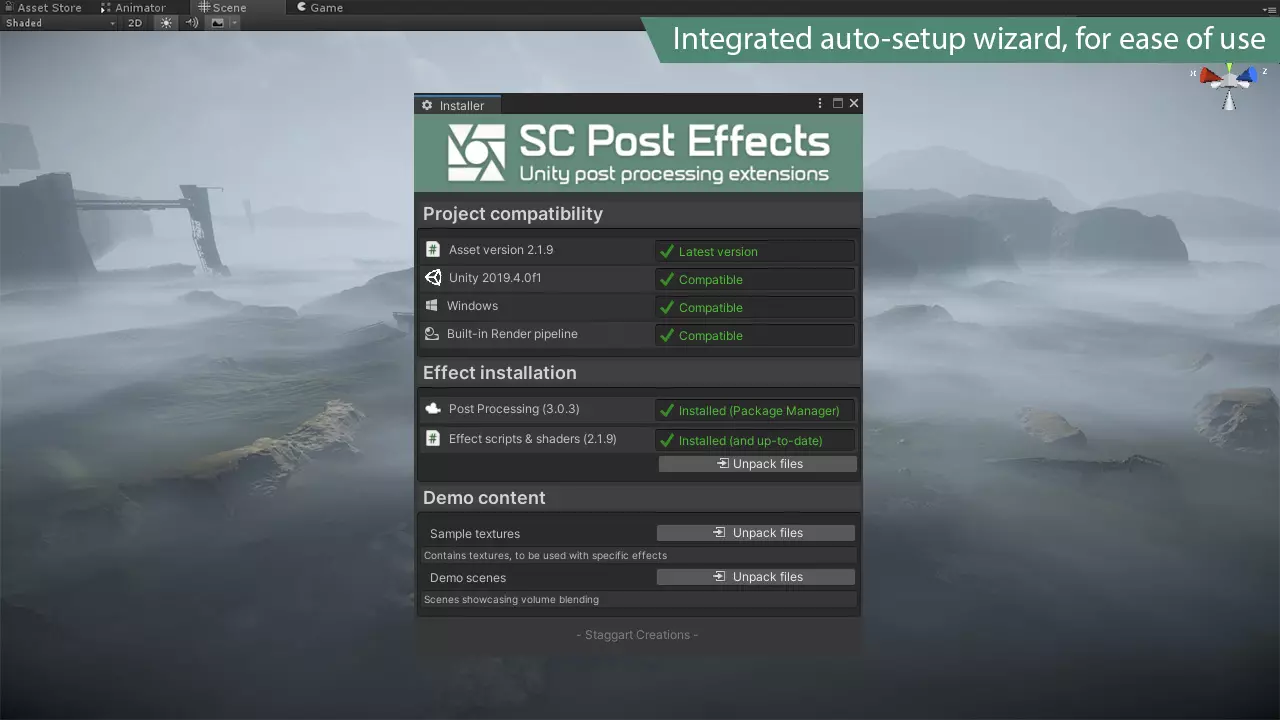Unpack files for Demo scenes
Screen dimensions: 1280x720
[756, 577]
